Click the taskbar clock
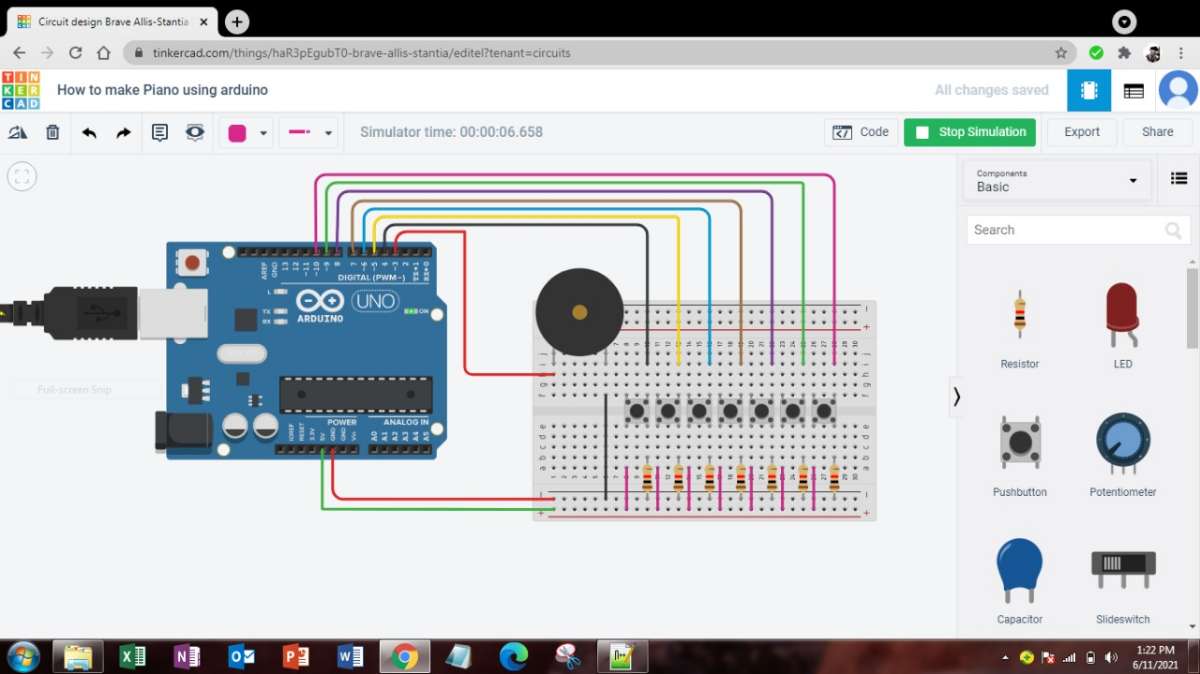Screen dimensions: 1200x674 click(x=1155, y=657)
